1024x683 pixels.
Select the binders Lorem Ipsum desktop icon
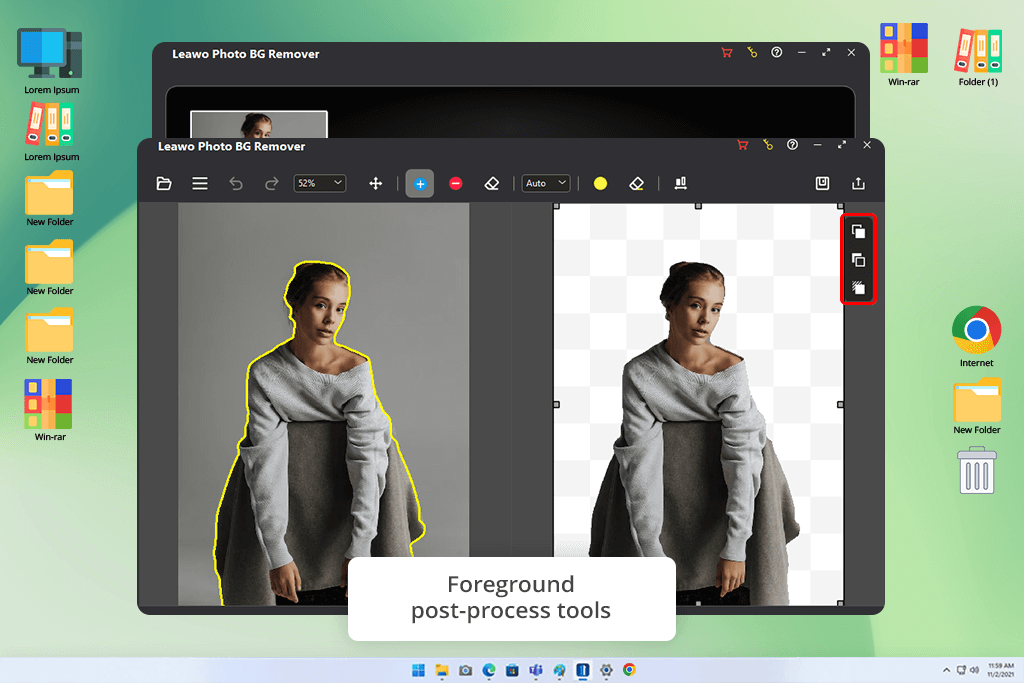51,133
